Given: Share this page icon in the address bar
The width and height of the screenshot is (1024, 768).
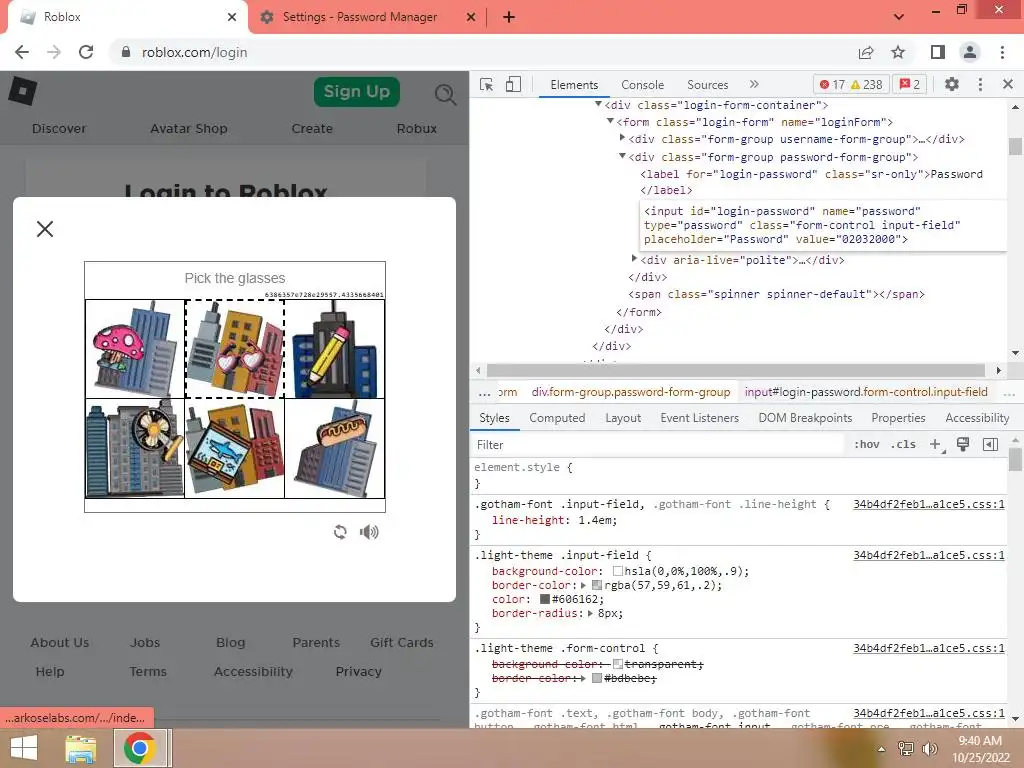Looking at the screenshot, I should point(866,52).
